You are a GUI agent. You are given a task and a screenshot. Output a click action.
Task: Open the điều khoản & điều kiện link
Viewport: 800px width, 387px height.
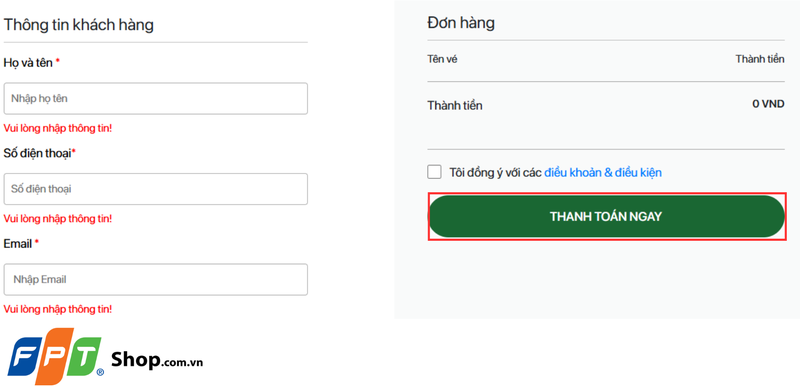click(603, 172)
